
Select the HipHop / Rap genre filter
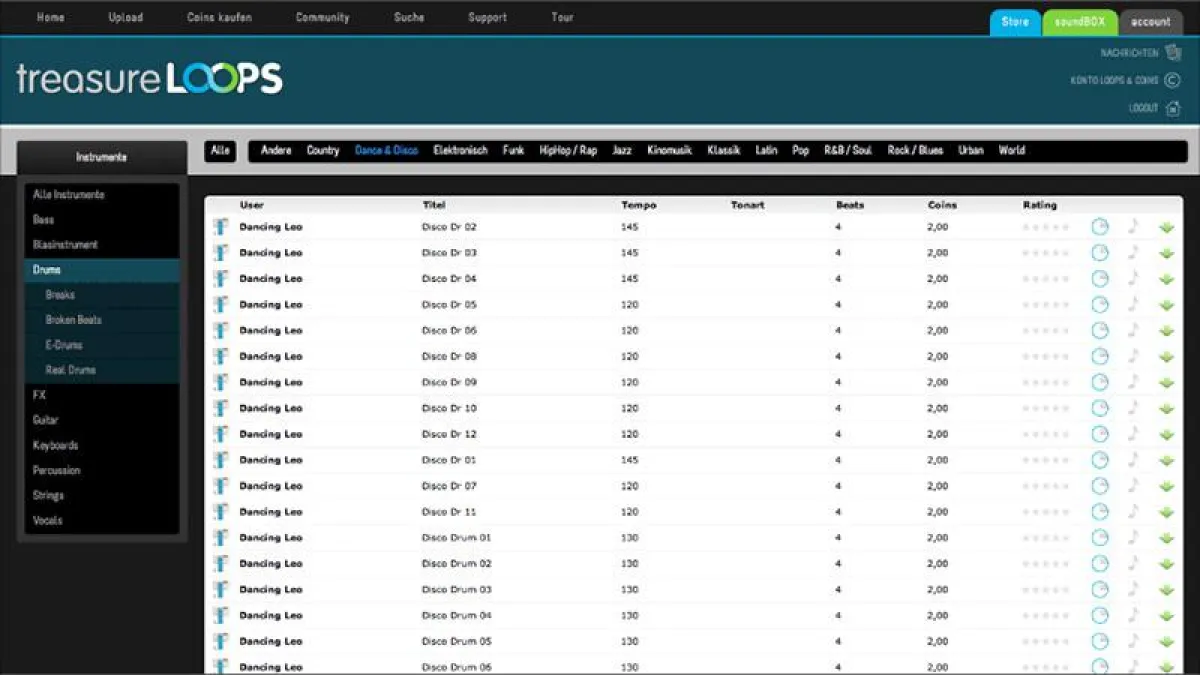[x=568, y=151]
